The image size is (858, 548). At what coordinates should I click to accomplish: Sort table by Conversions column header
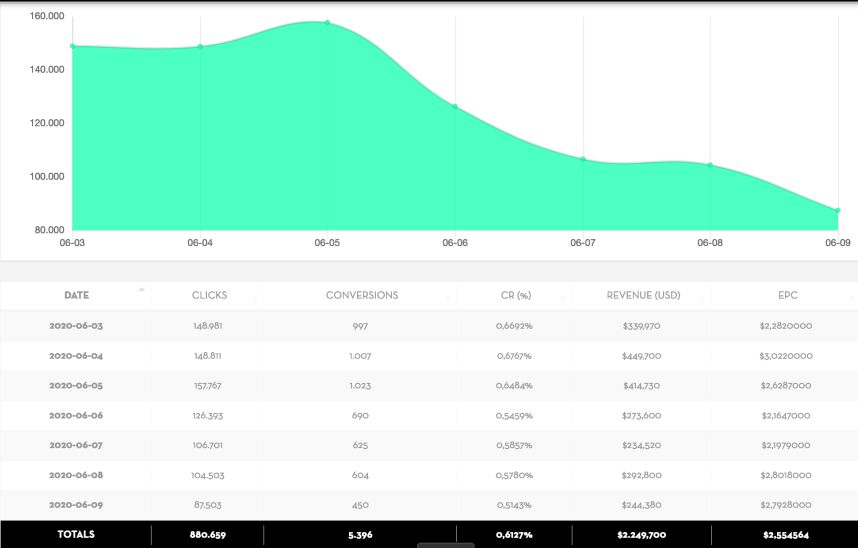pos(361,296)
